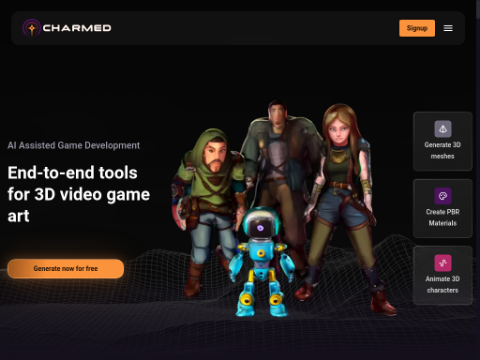The width and height of the screenshot is (480, 360).
Task: Open the Generate 3D meshes card
Action: 443,141
